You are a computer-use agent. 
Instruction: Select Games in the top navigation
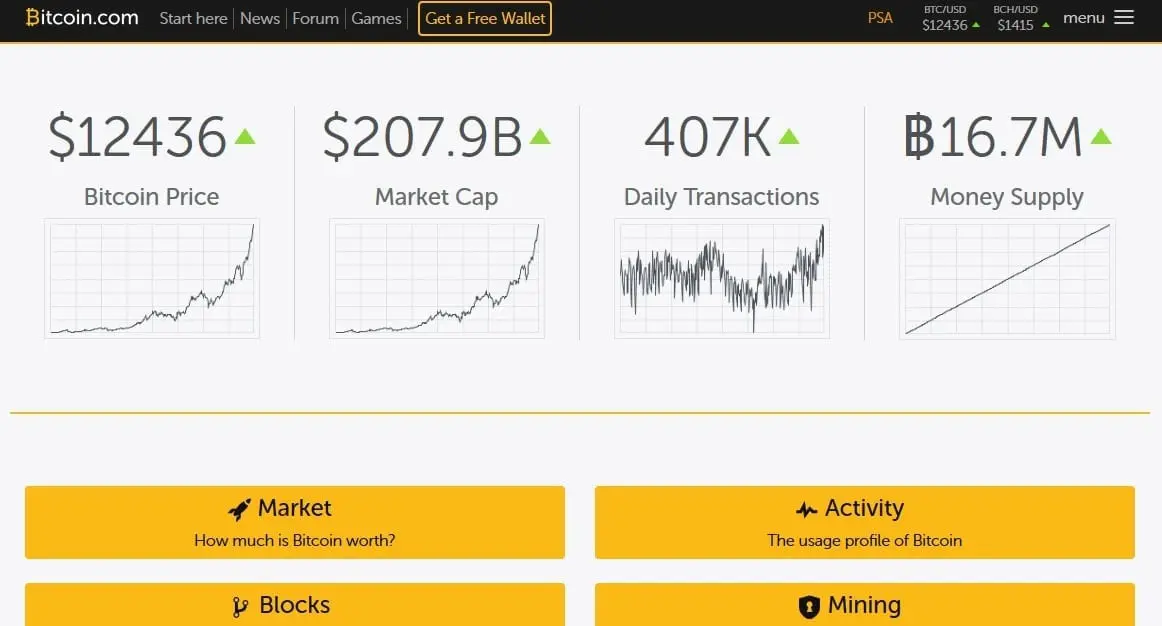tap(376, 19)
